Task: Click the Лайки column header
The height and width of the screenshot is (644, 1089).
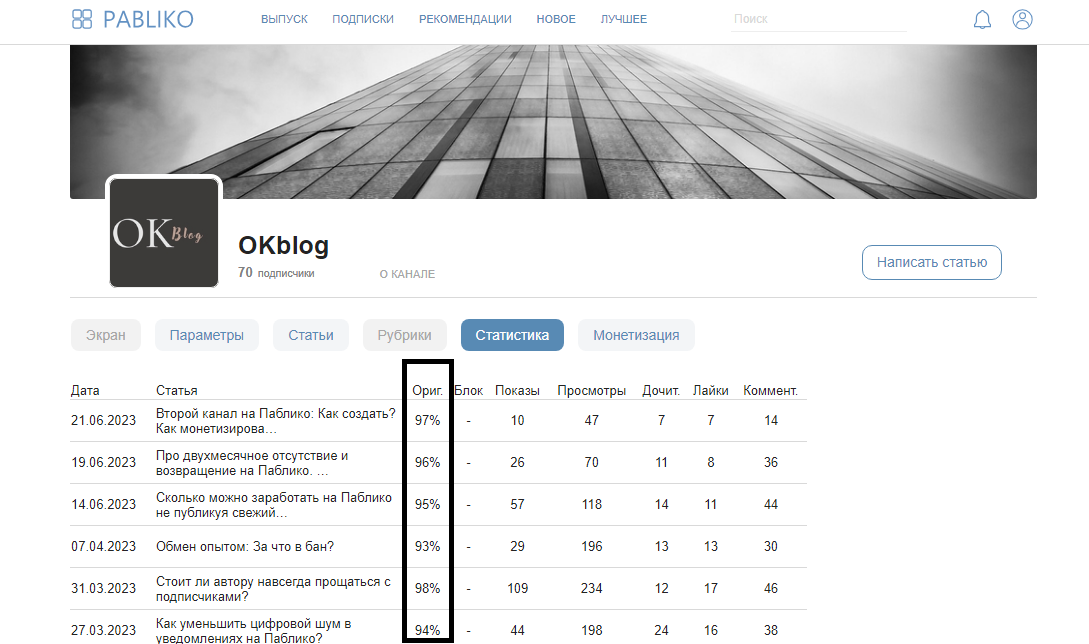Action: [710, 390]
